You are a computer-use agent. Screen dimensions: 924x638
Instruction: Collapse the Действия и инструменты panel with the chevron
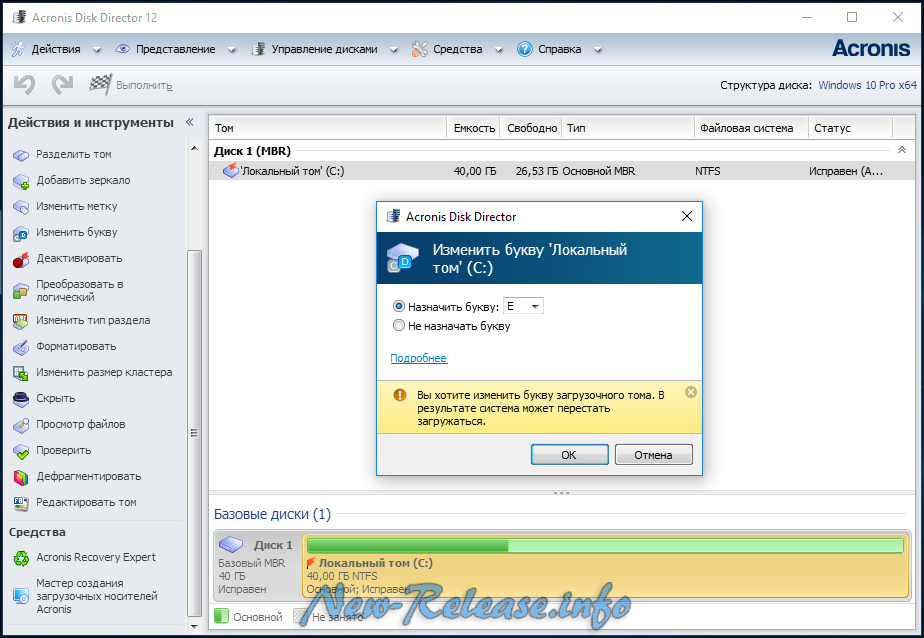pyautogui.click(x=190, y=122)
